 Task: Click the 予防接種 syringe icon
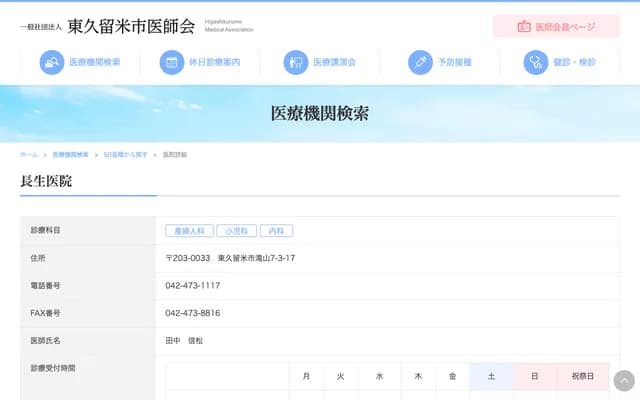[420, 62]
